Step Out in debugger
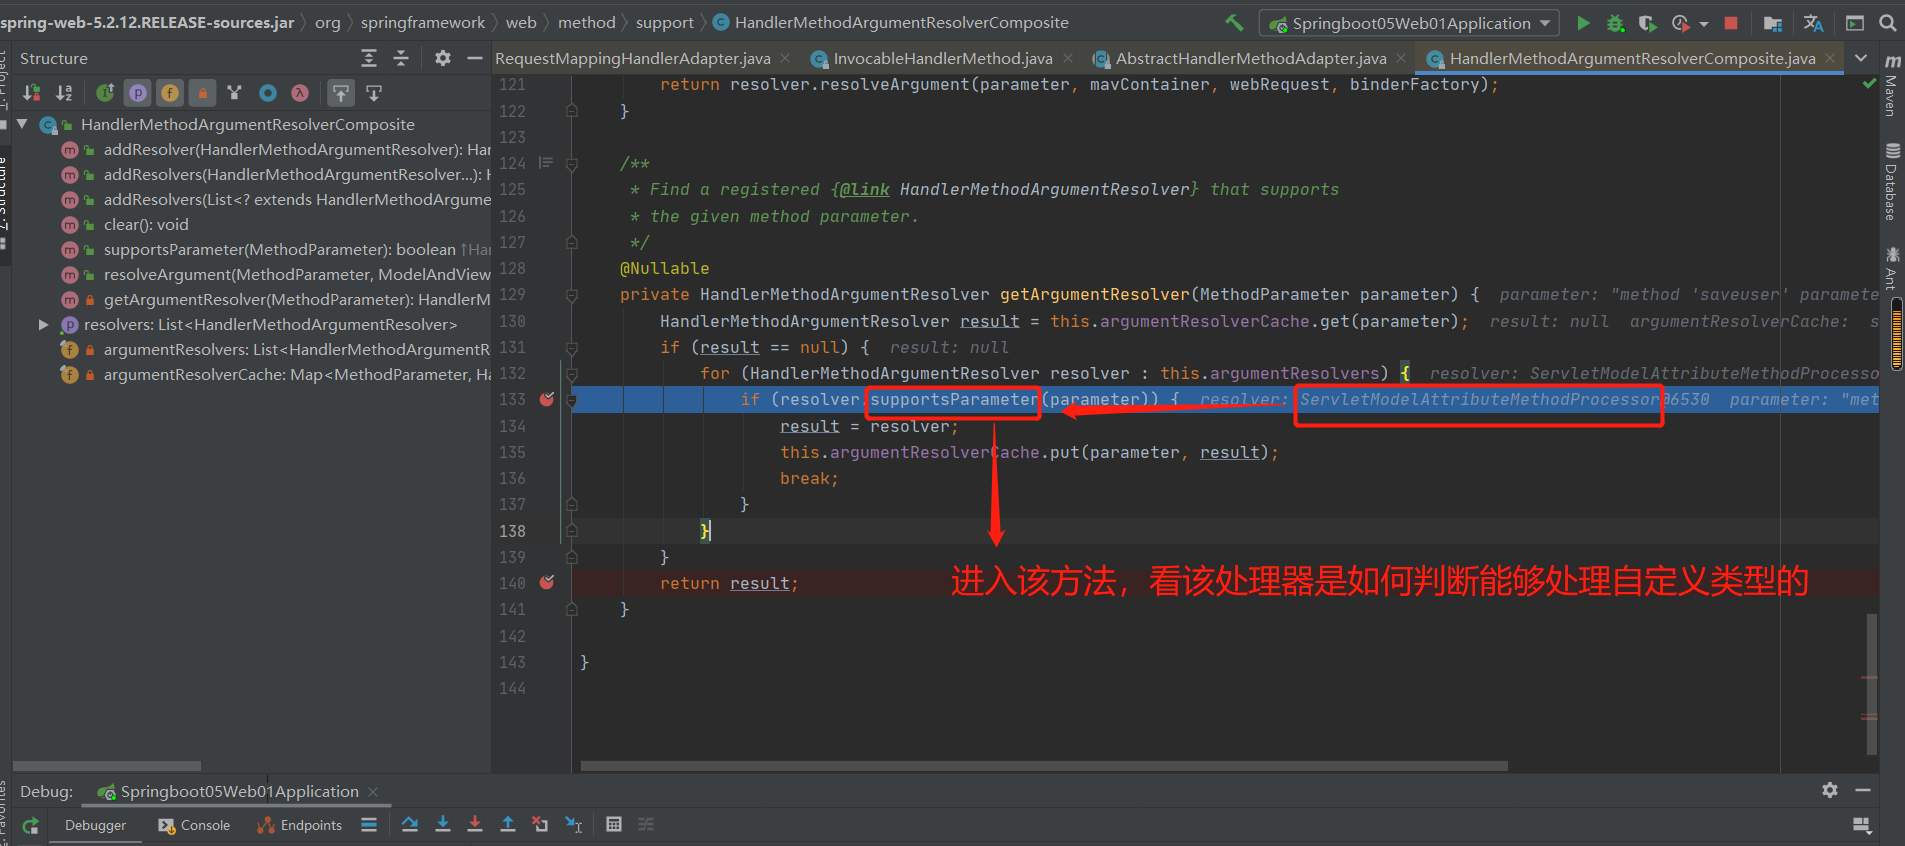Screen dimensions: 1905x846 pyautogui.click(x=508, y=824)
